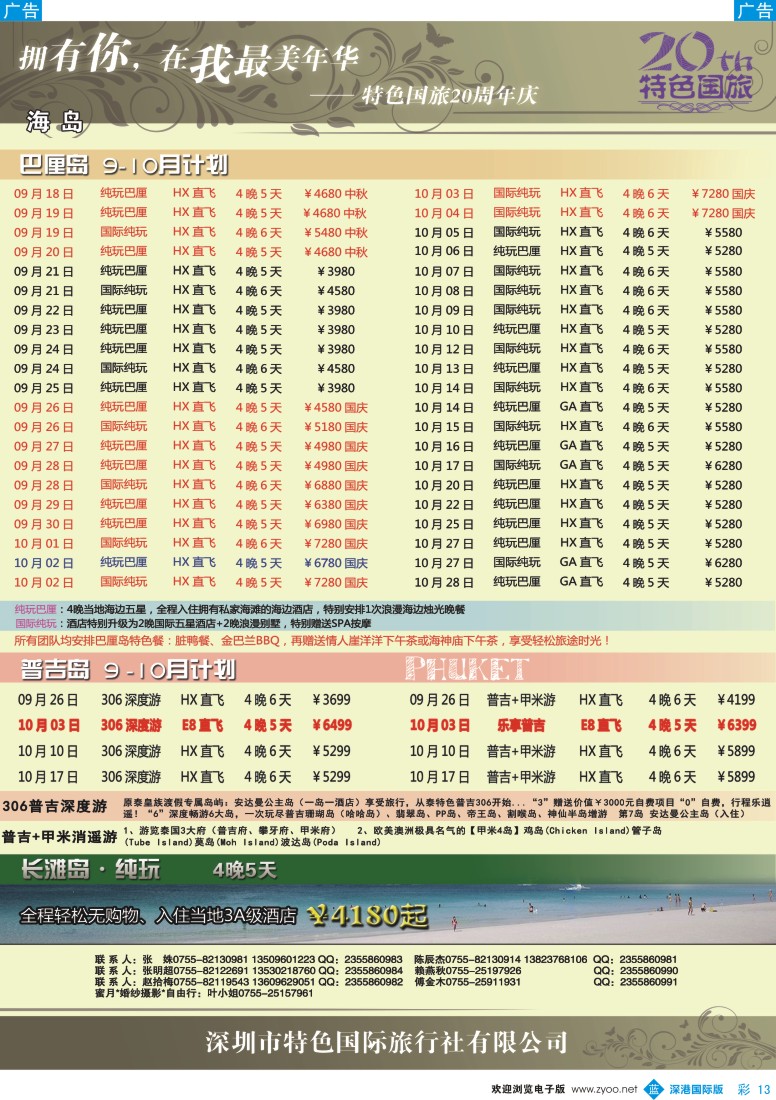The height and width of the screenshot is (1100, 776).
Task: Click the red ¥6399 price
Action: (x=737, y=725)
